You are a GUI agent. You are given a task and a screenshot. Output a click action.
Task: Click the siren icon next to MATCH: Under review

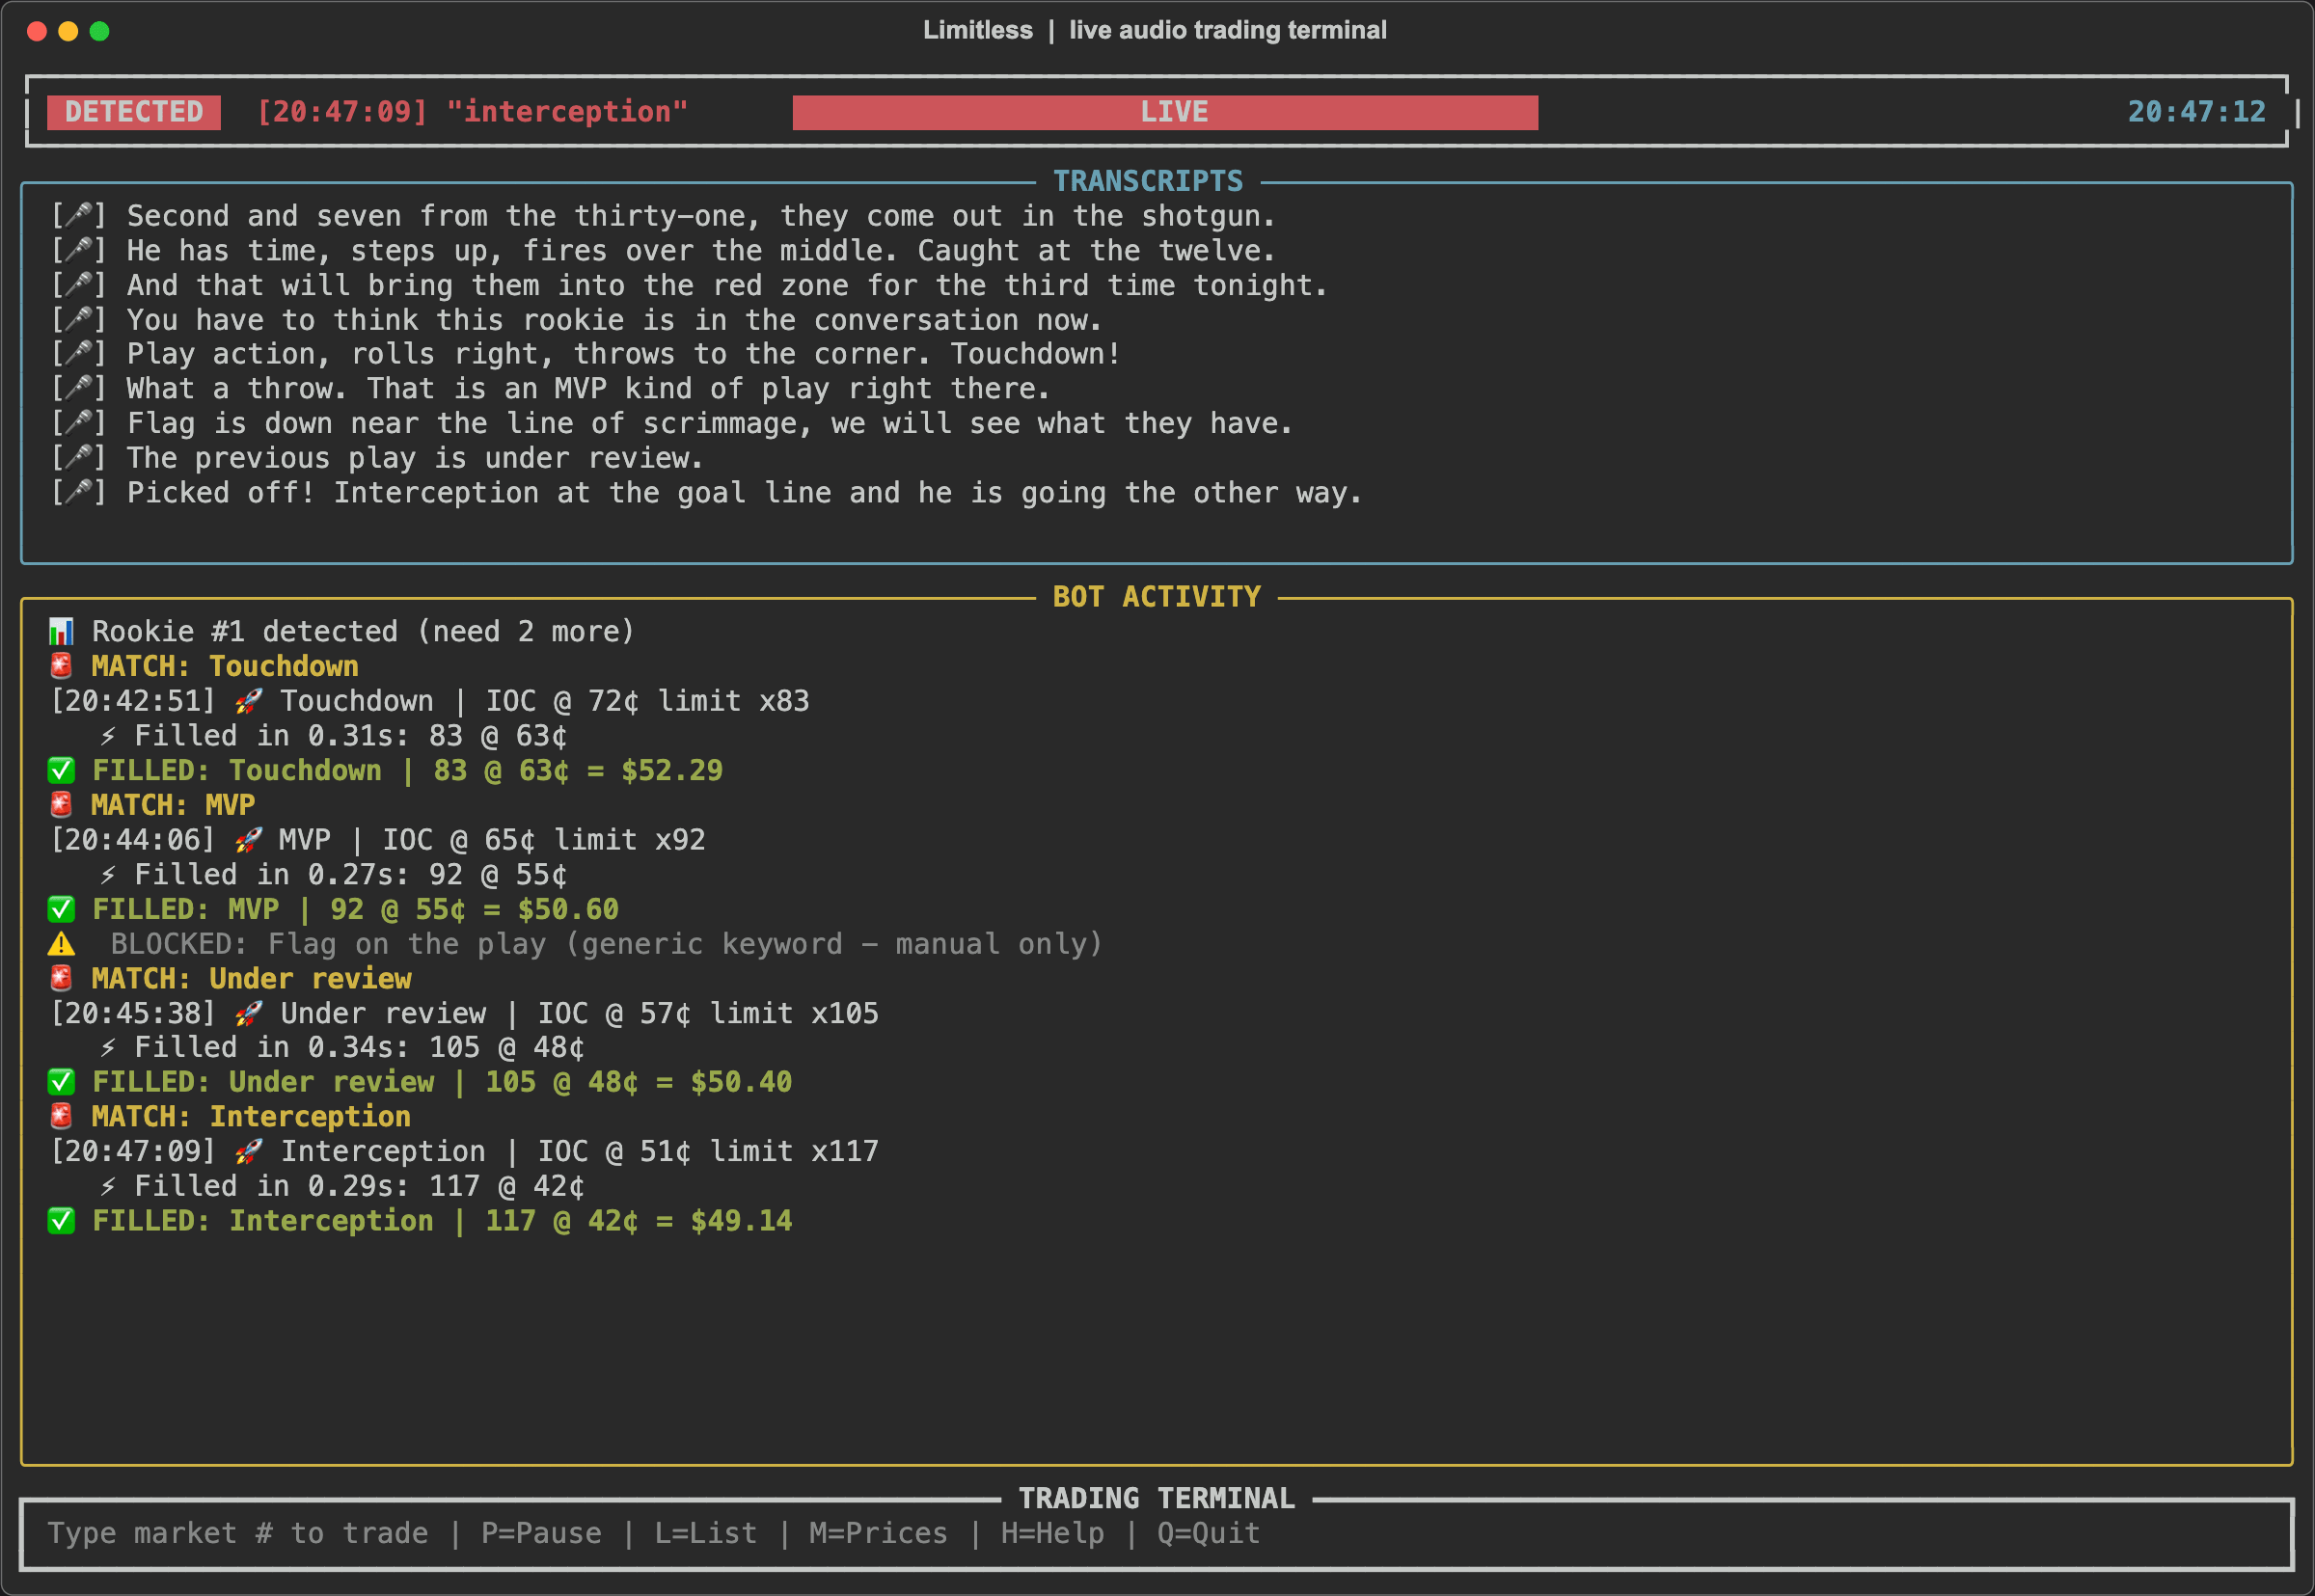[61, 978]
